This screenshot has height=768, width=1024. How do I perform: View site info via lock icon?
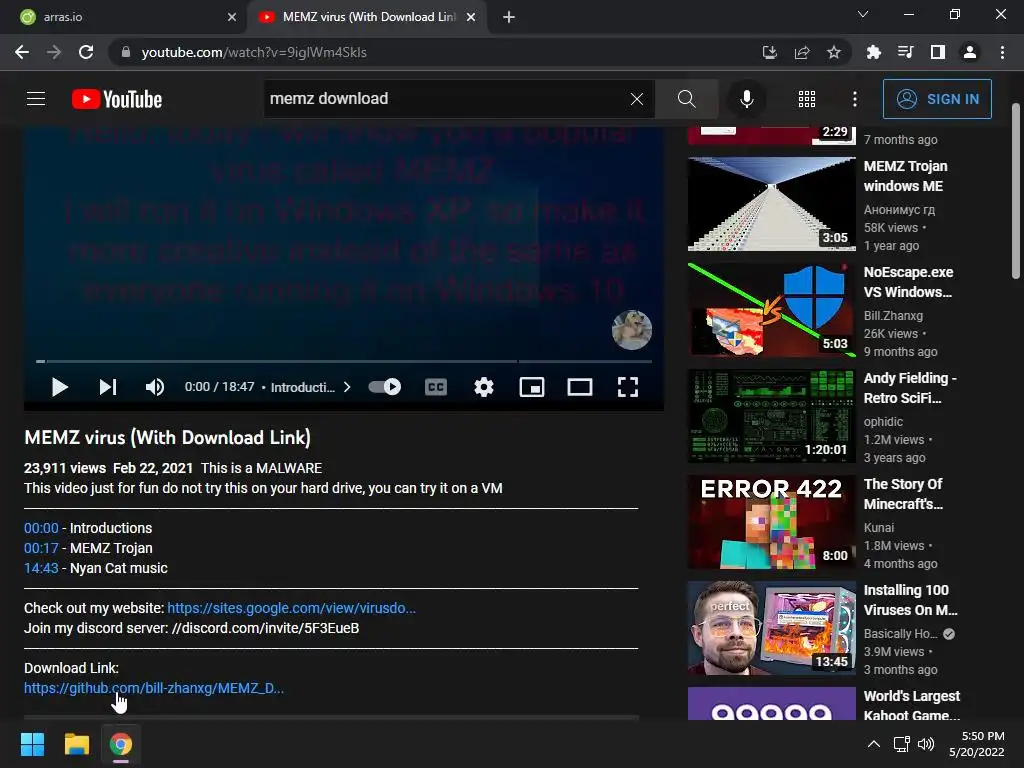[126, 52]
